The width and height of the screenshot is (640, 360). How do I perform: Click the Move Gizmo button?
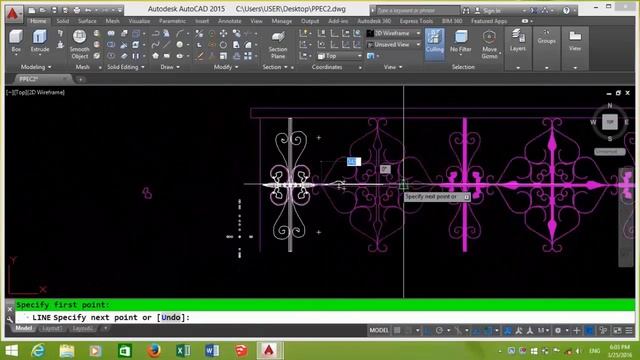pyautogui.click(x=489, y=45)
